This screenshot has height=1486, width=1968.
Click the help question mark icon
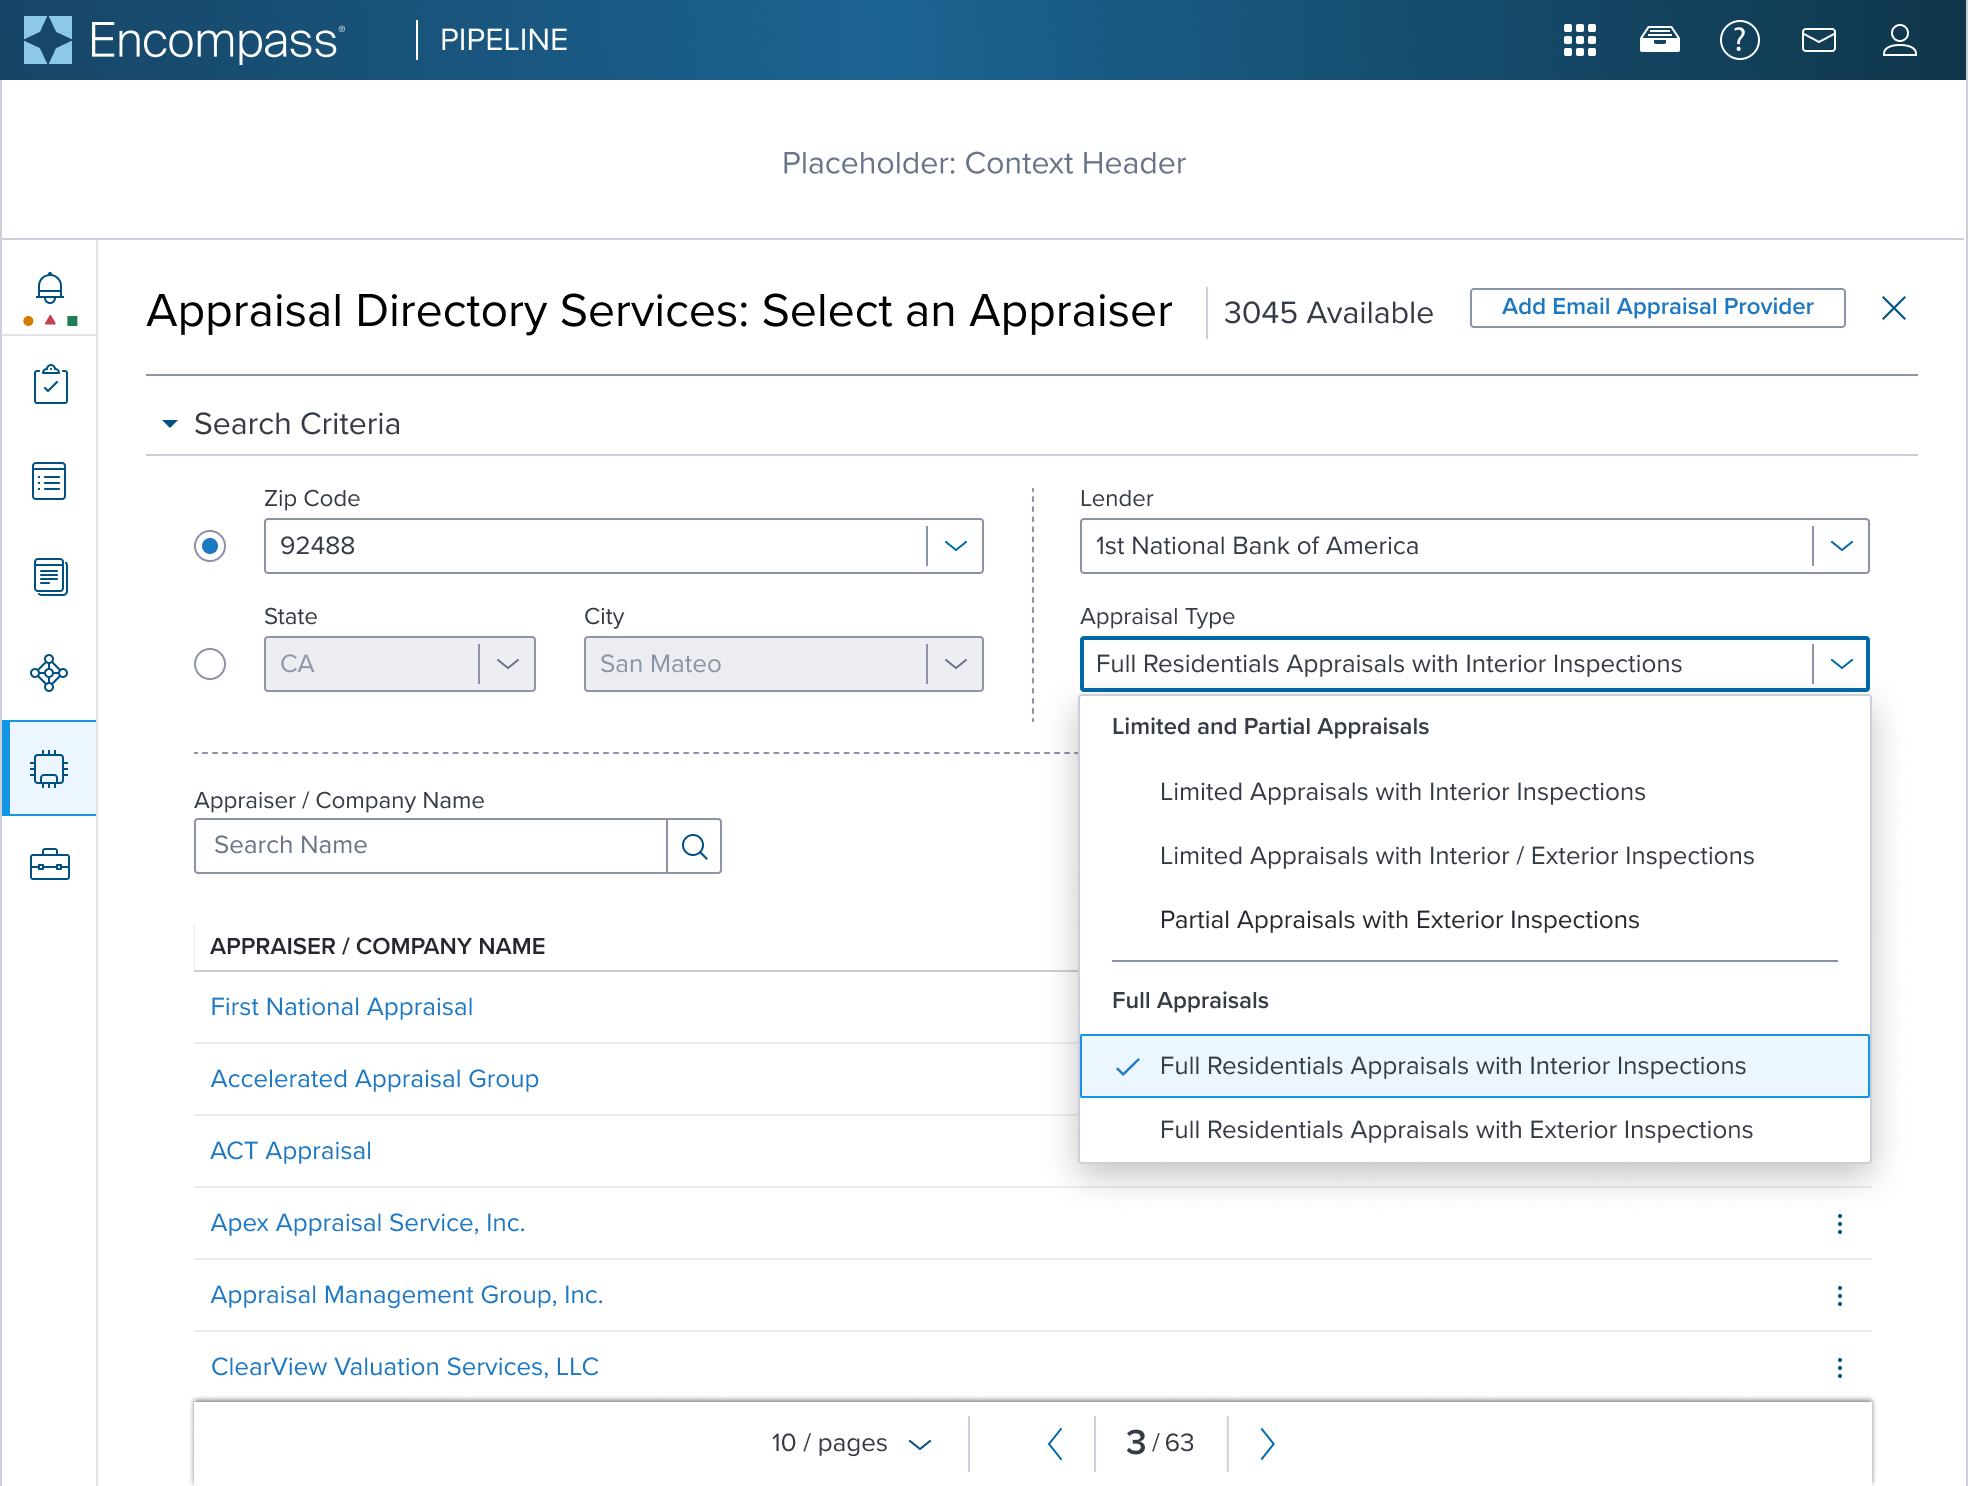[1739, 40]
